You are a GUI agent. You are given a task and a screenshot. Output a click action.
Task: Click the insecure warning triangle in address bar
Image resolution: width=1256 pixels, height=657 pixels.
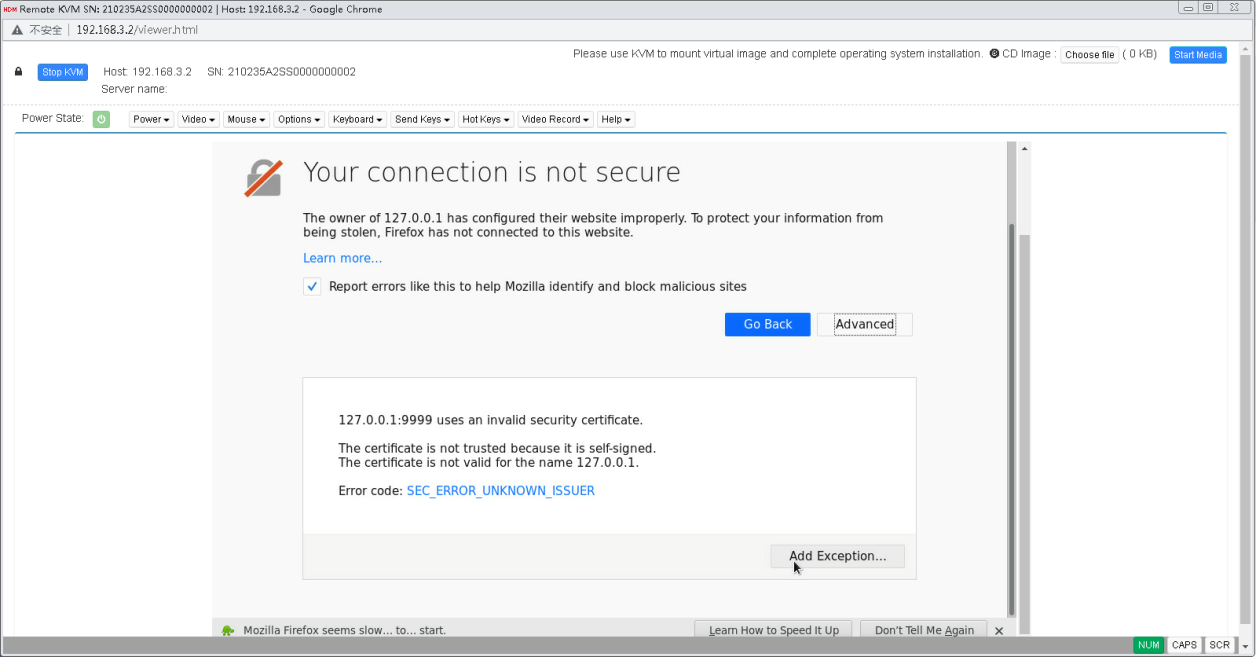coord(17,30)
